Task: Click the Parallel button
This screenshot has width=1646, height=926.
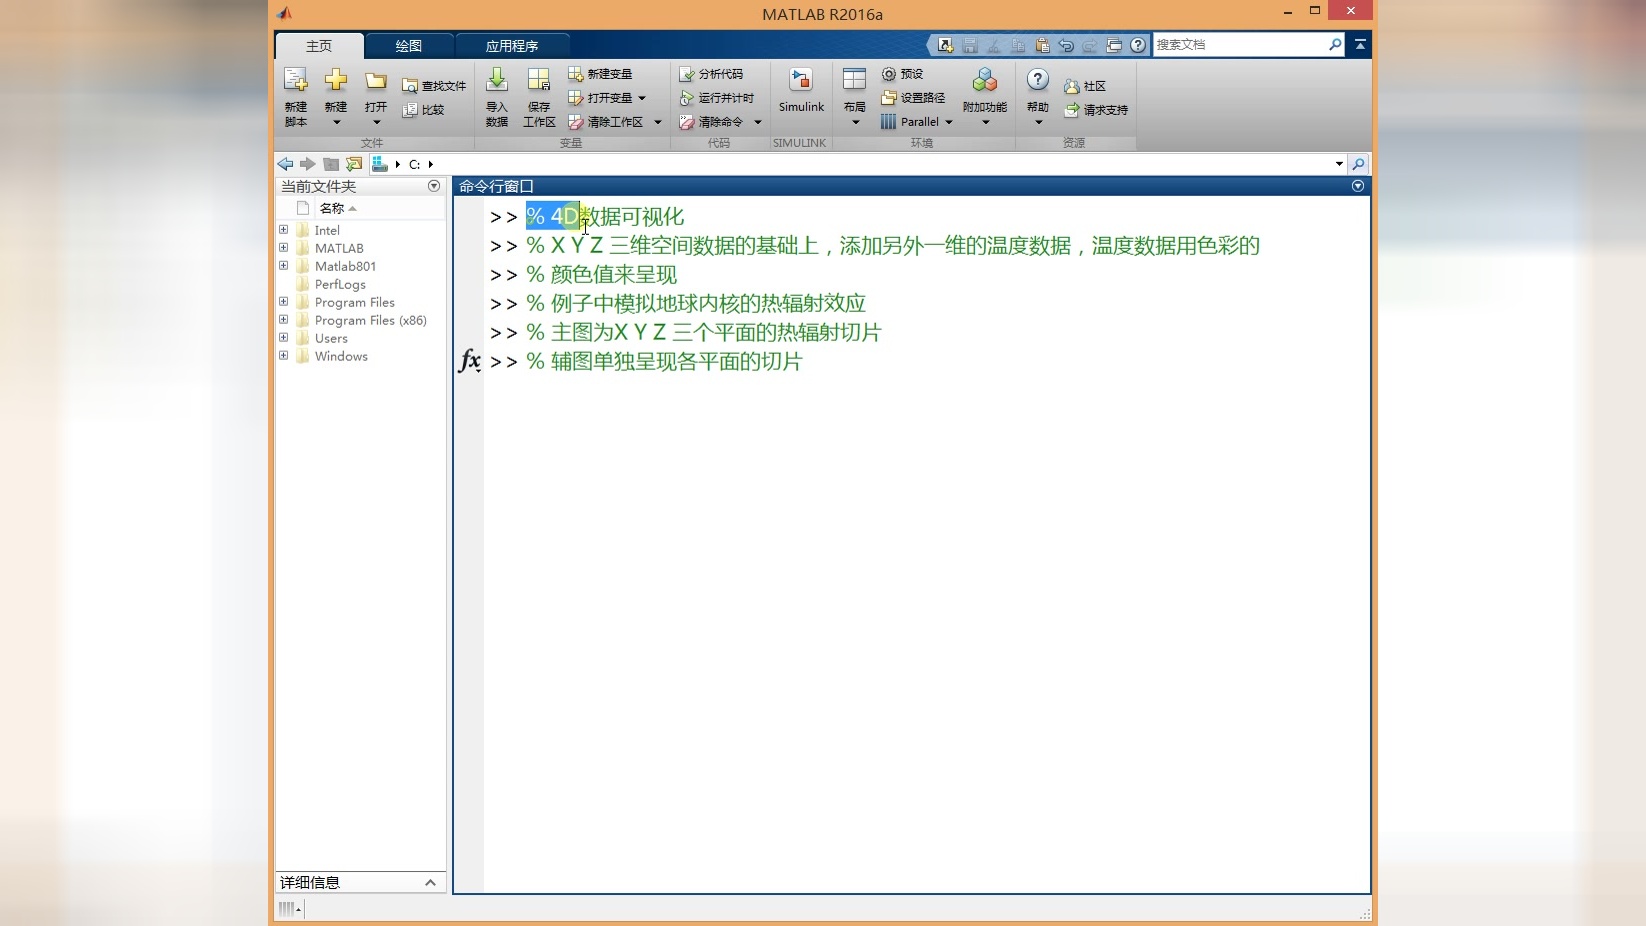Action: tap(910, 122)
